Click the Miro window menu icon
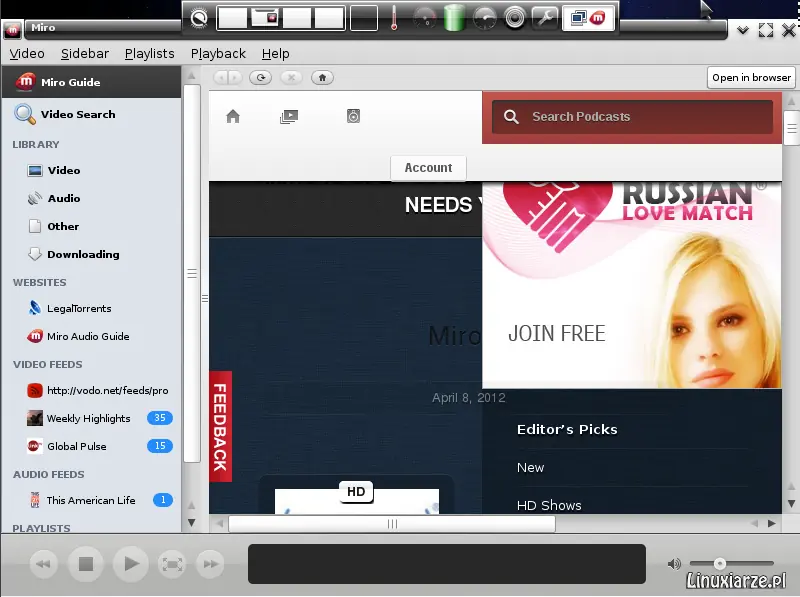Screen dimensions: 800x597 point(12,30)
